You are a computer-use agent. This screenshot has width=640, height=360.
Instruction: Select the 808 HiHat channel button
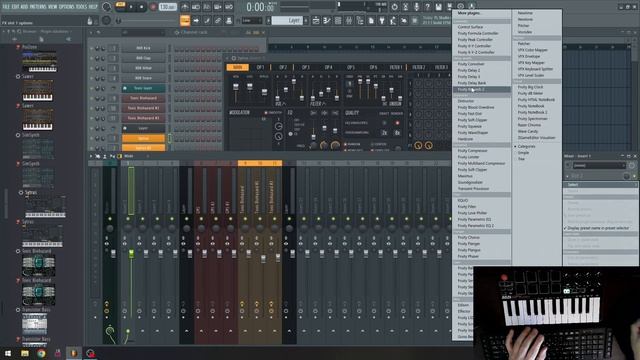[x=143, y=68]
